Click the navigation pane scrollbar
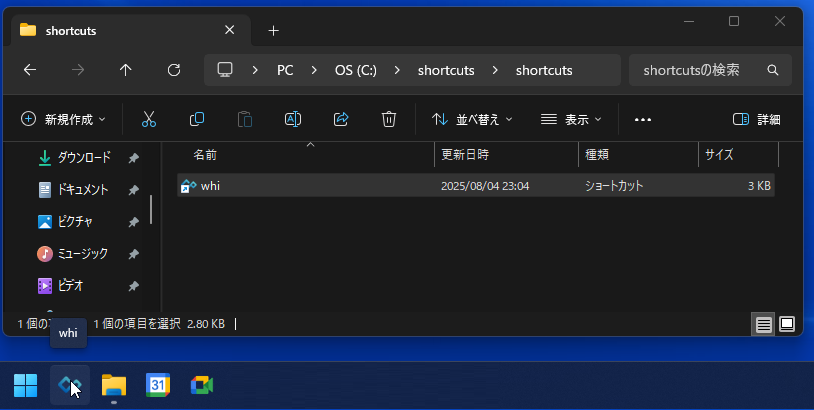The image size is (814, 410). 151,210
